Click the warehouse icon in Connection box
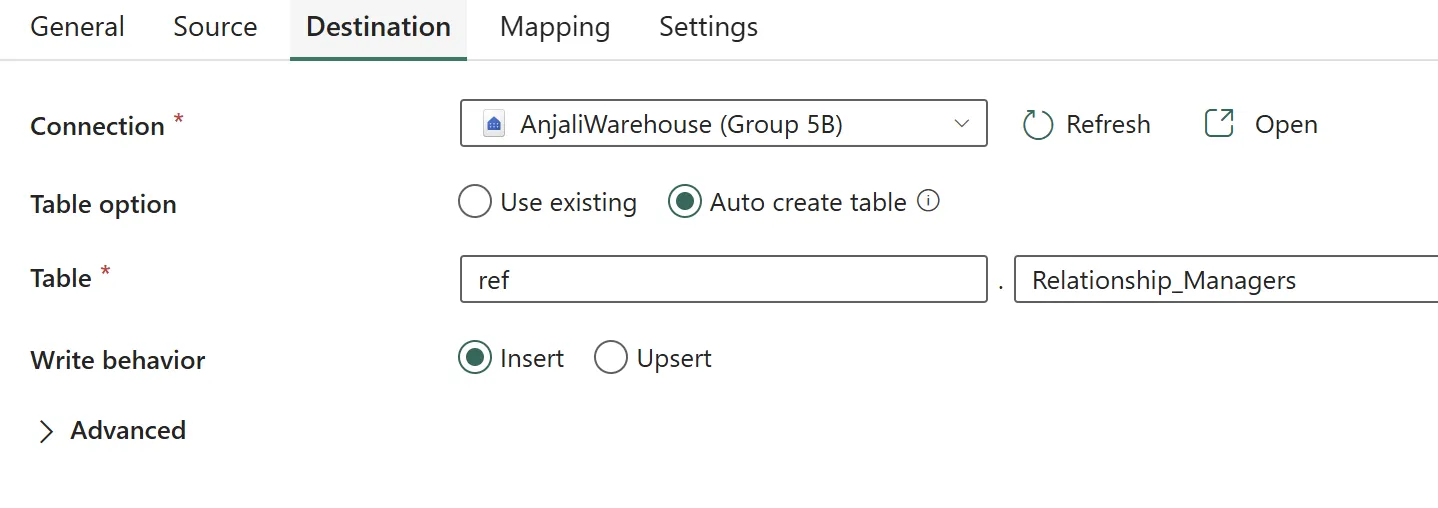The image size is (1438, 508). (x=494, y=125)
